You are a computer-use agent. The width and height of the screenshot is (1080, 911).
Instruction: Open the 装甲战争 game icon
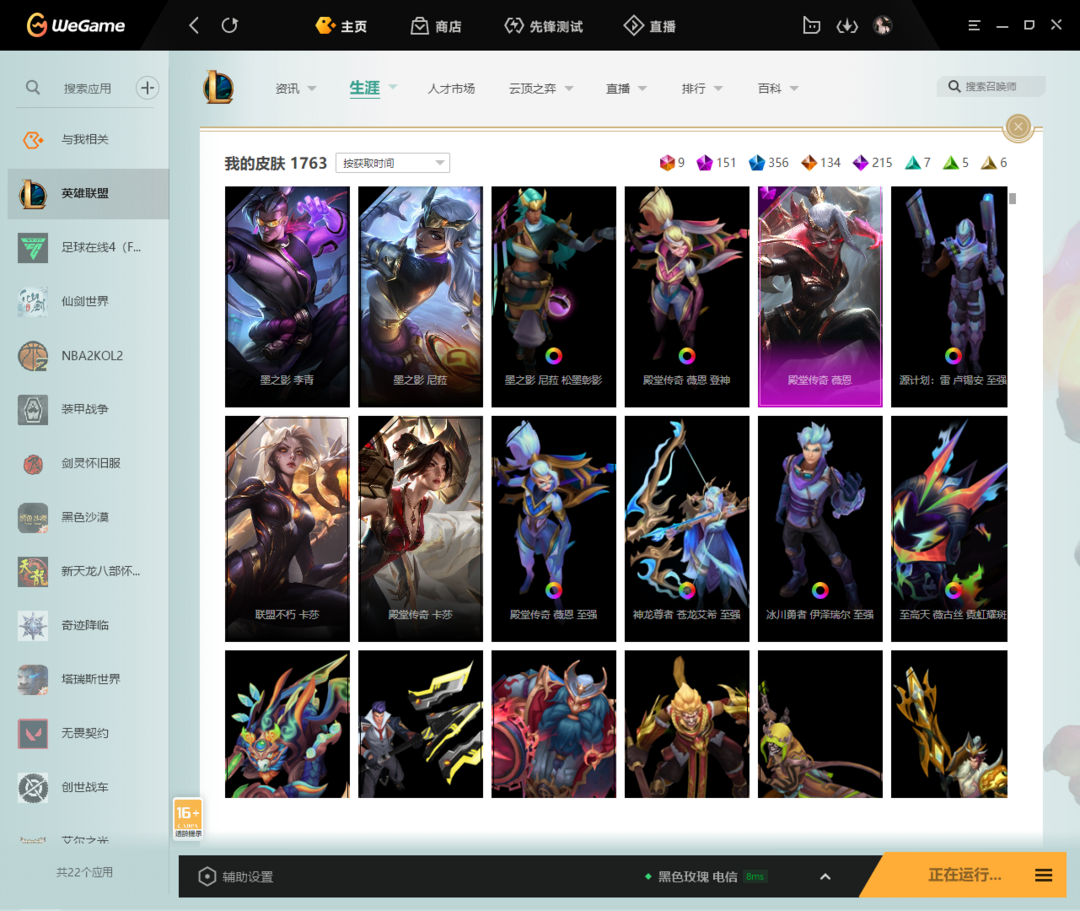click(x=32, y=409)
